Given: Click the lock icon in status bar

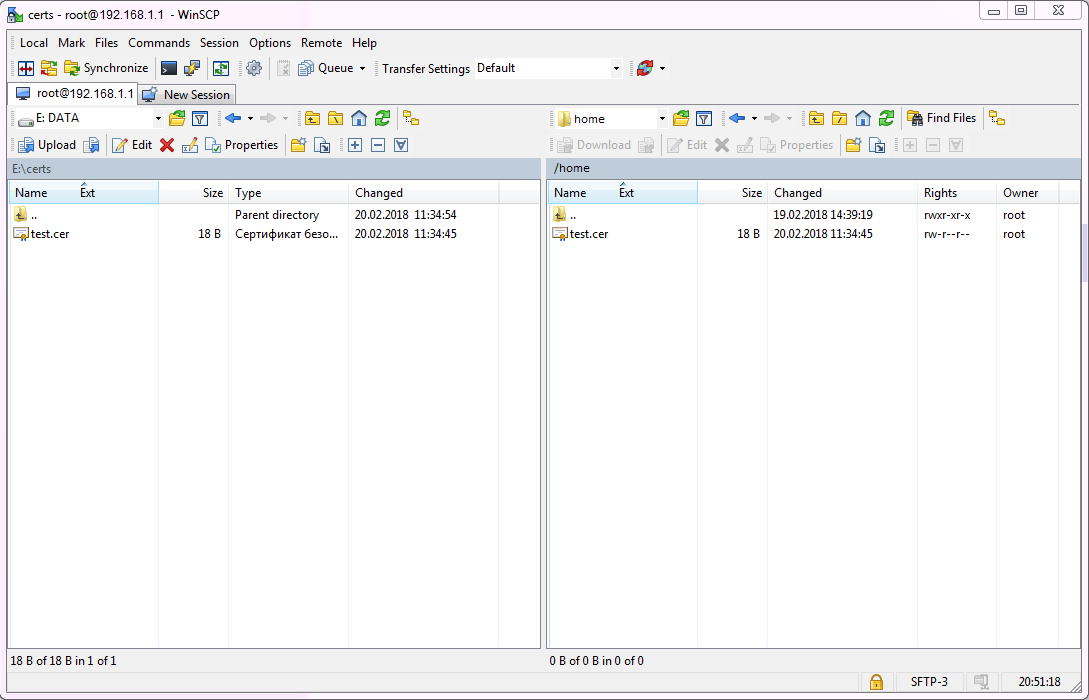Looking at the screenshot, I should 876,681.
